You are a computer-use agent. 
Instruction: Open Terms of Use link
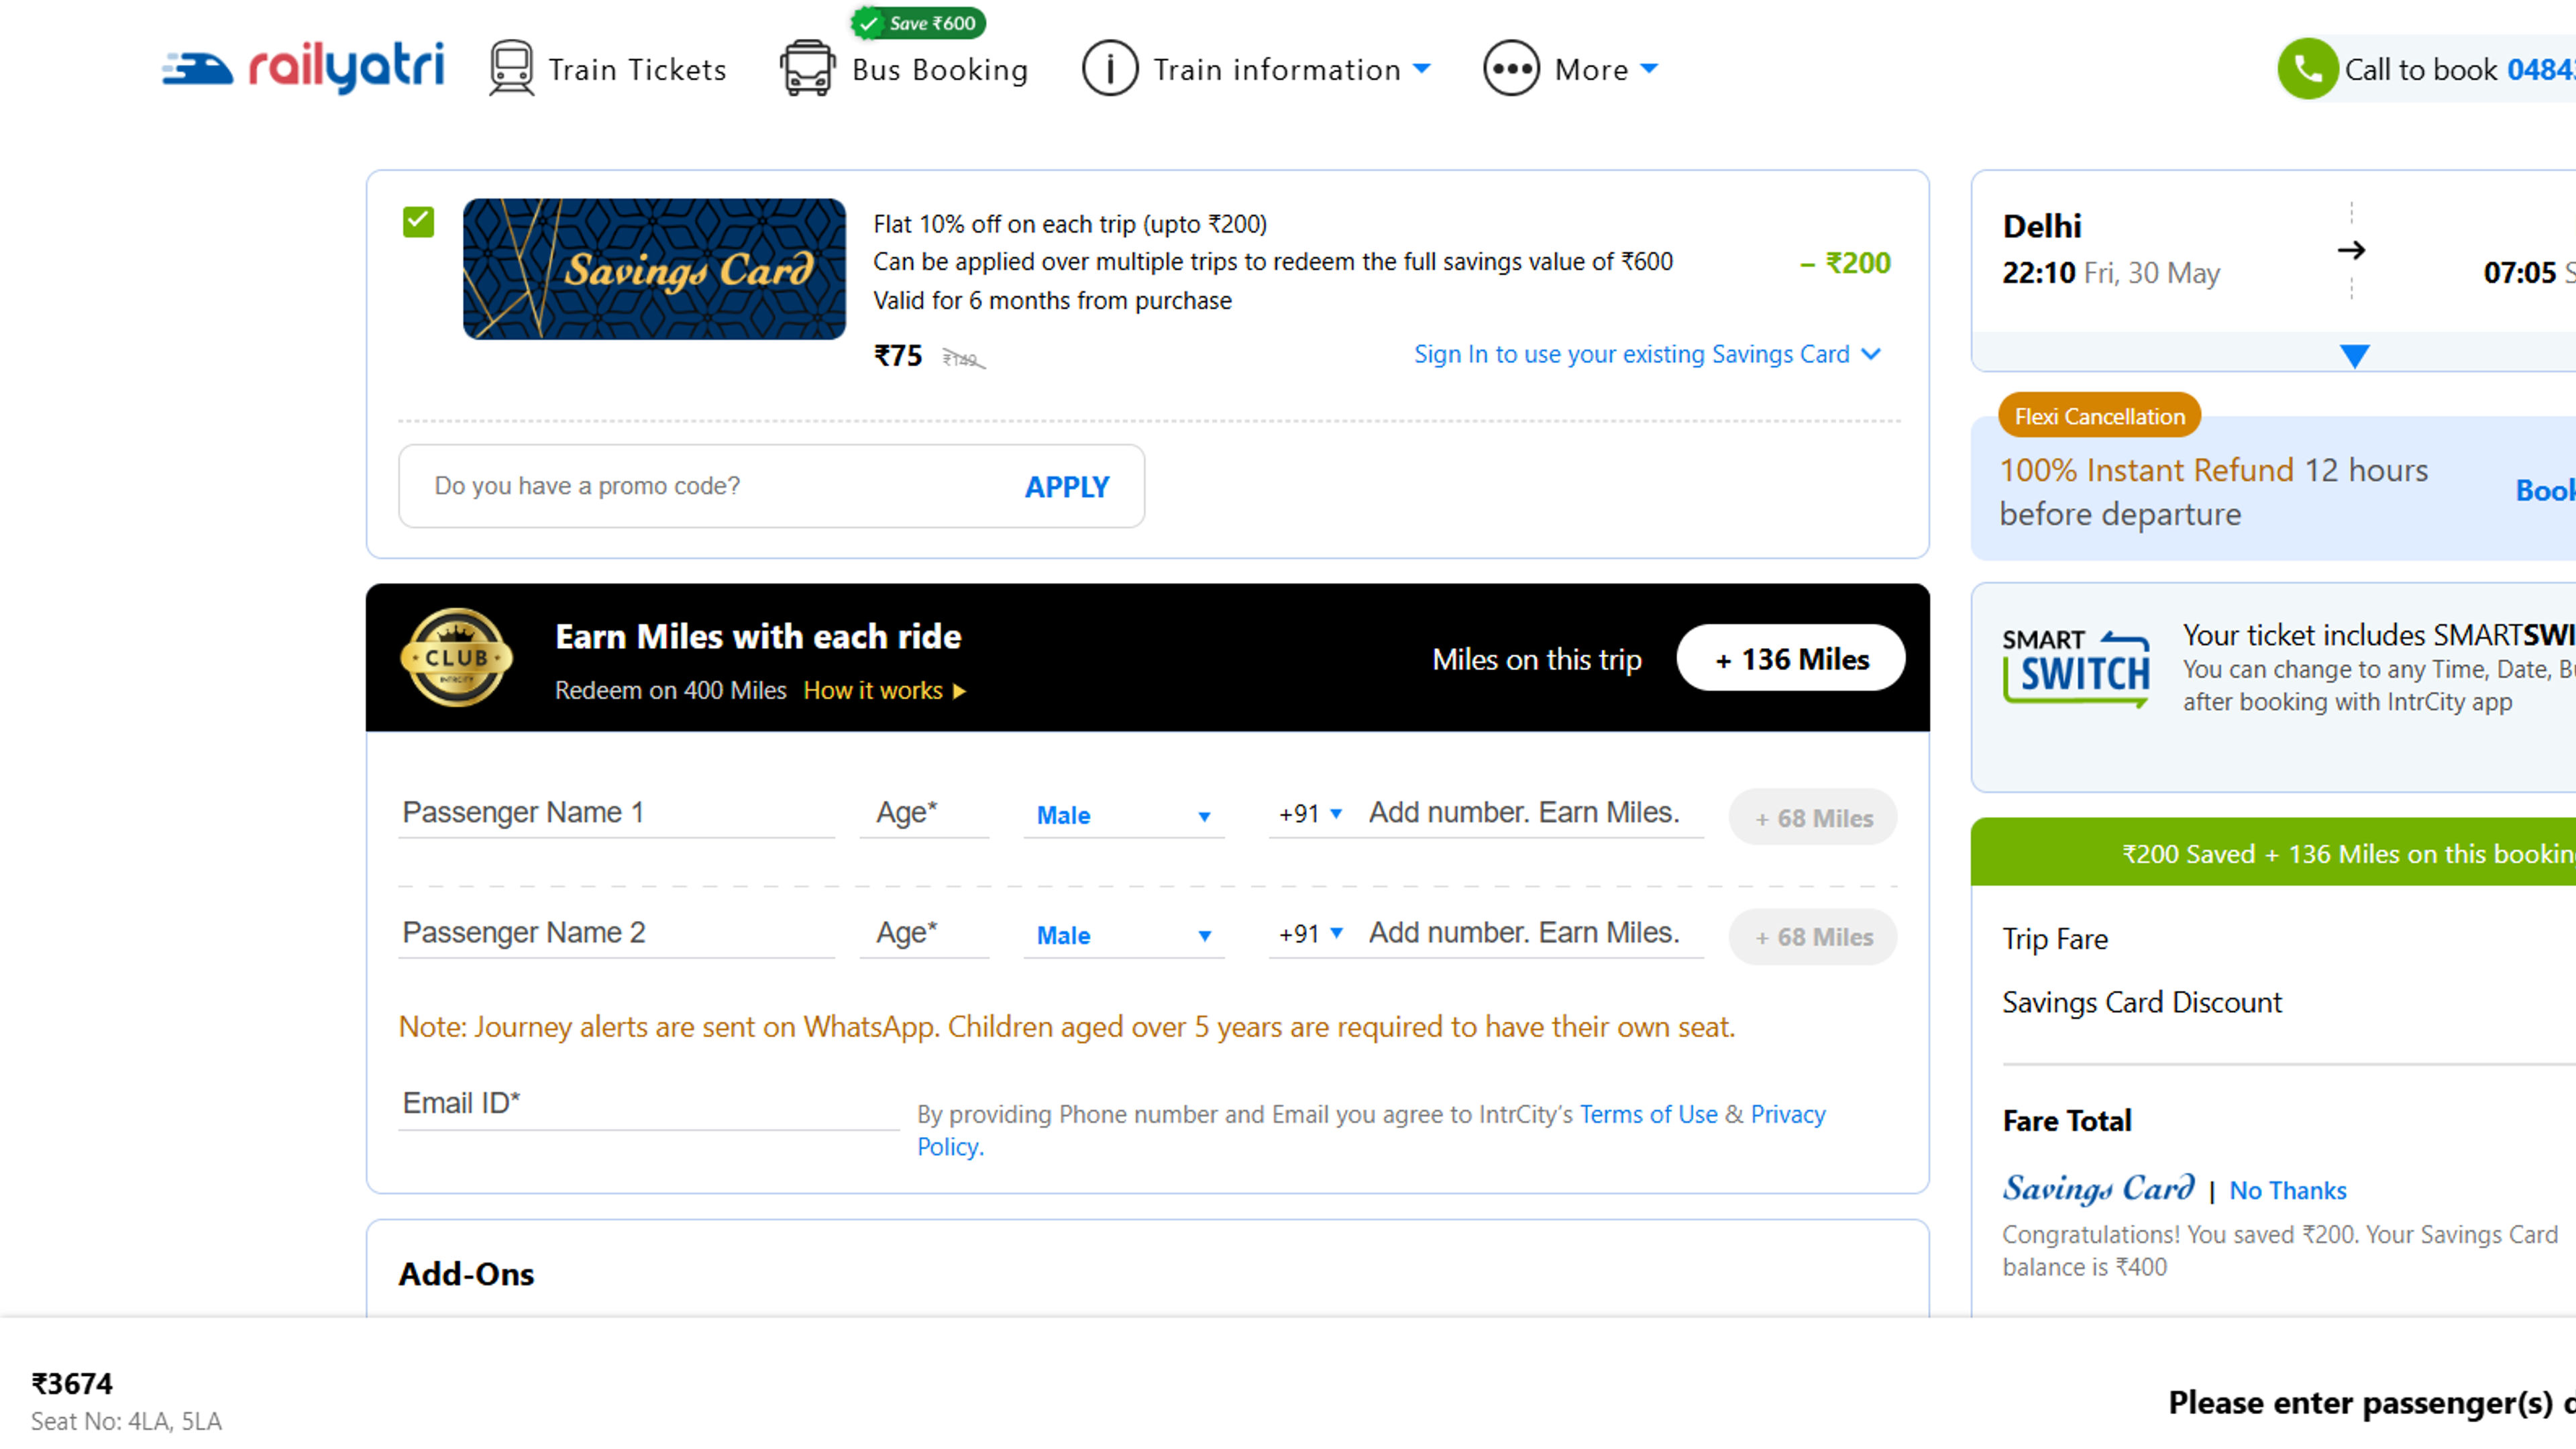pyautogui.click(x=1648, y=1114)
